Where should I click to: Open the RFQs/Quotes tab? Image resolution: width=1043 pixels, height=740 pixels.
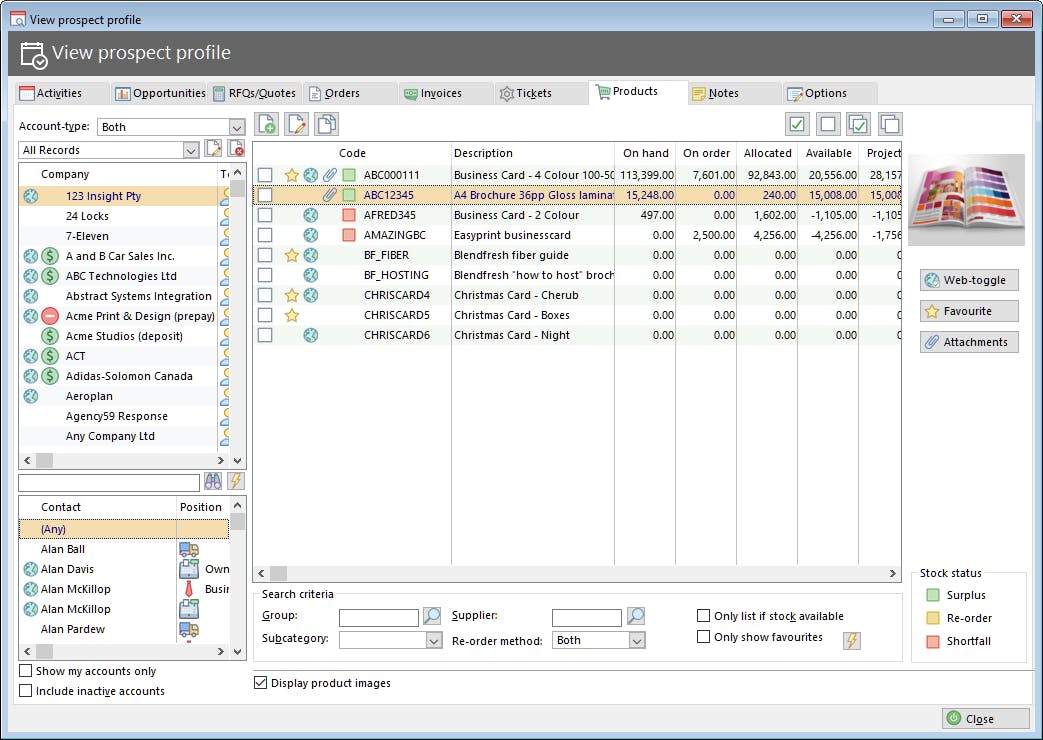(x=255, y=93)
